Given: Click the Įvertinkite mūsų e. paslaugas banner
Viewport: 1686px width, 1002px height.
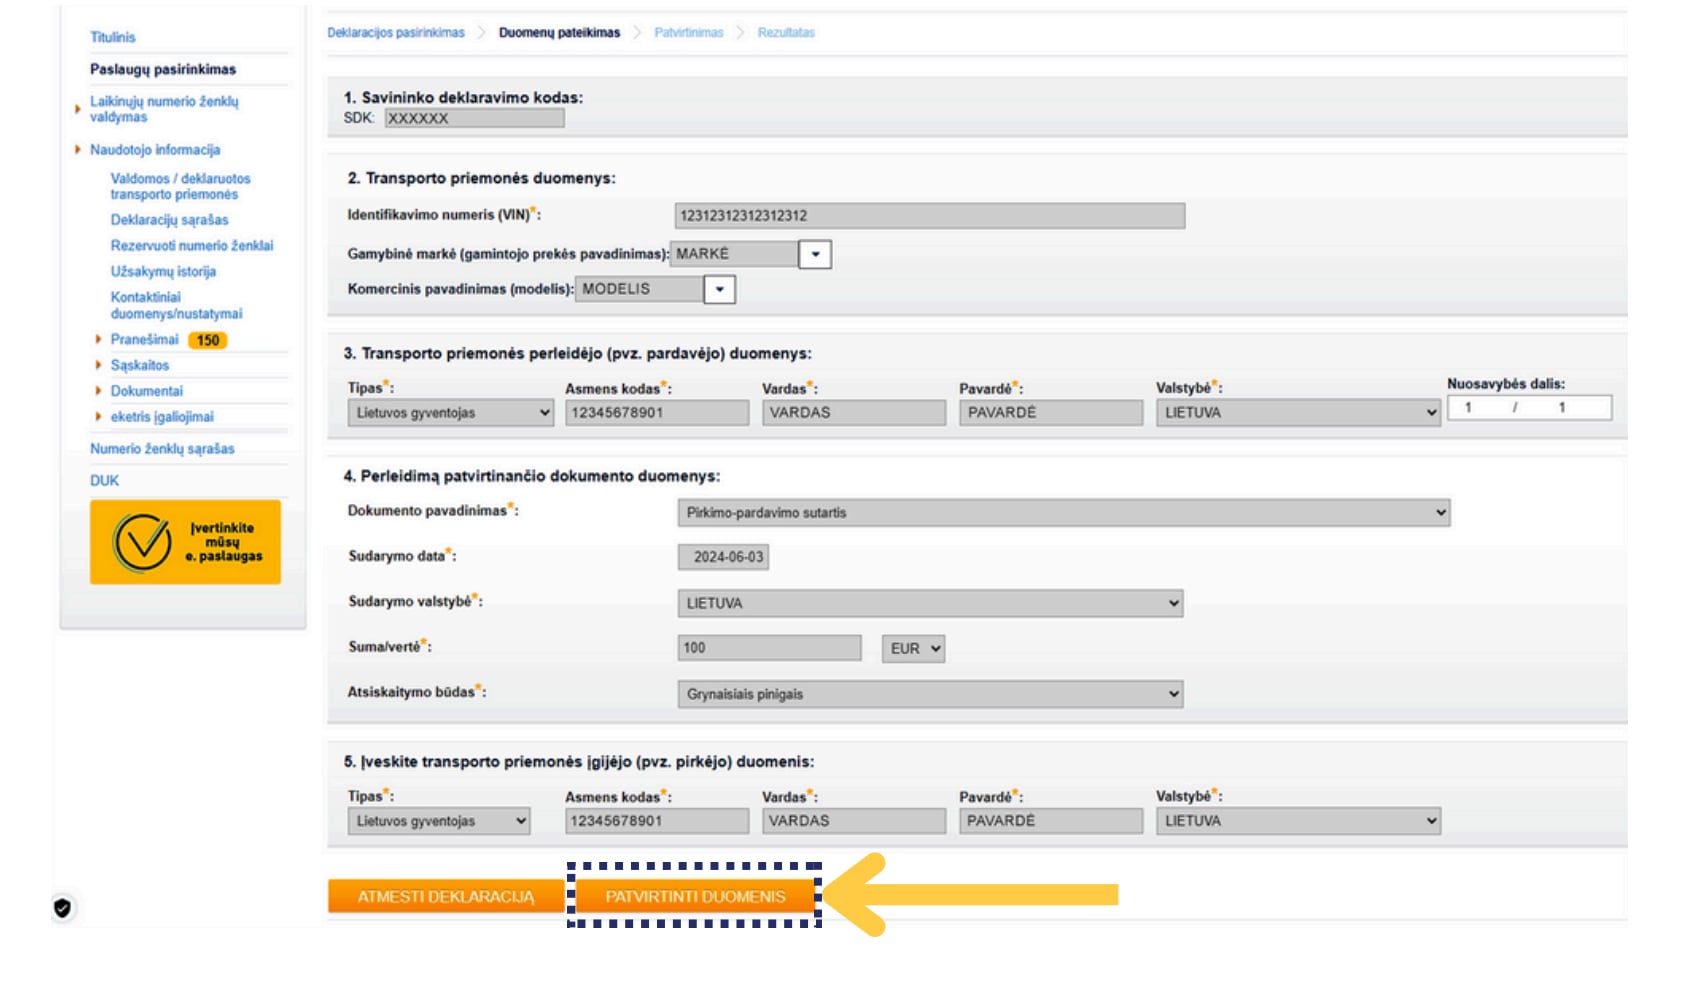Looking at the screenshot, I should coord(185,542).
